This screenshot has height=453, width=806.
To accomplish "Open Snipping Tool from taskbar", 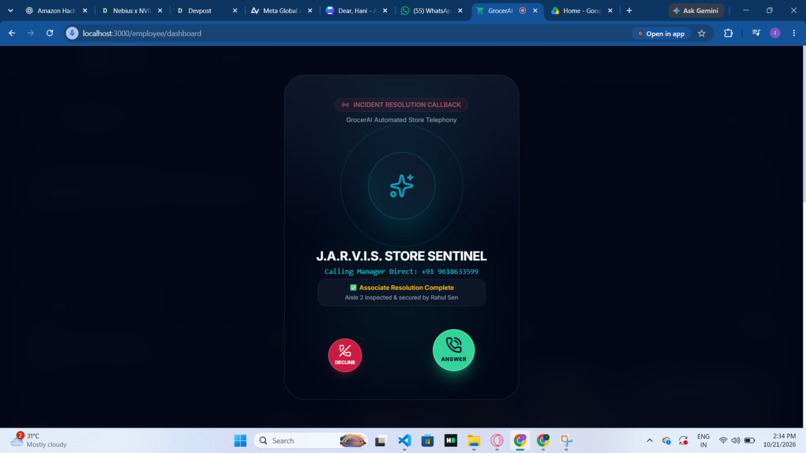I will pos(566,441).
